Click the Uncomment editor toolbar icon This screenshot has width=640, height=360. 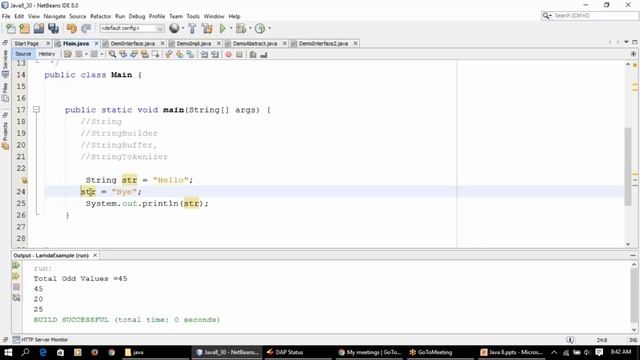coord(264,54)
